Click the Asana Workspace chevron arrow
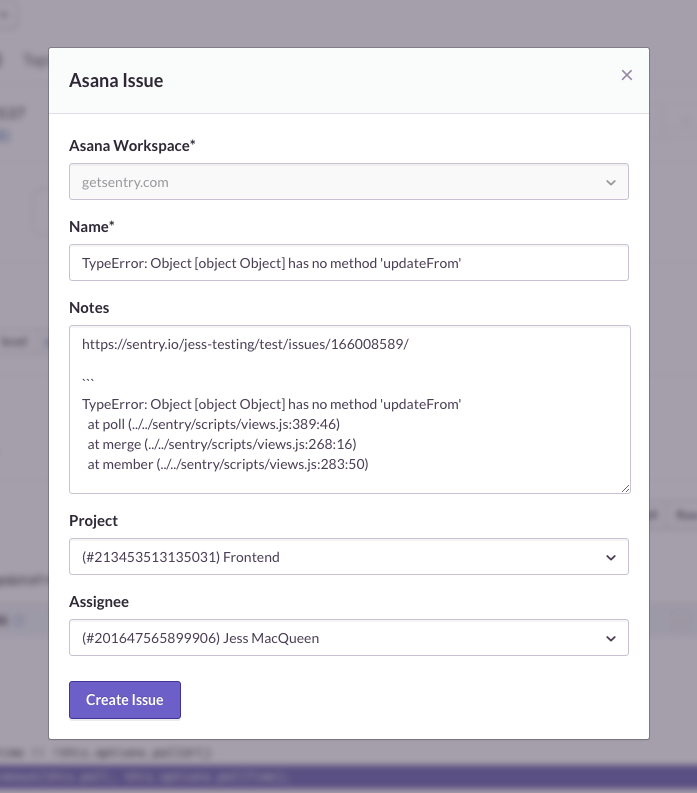The width and height of the screenshot is (697, 793). (x=611, y=183)
